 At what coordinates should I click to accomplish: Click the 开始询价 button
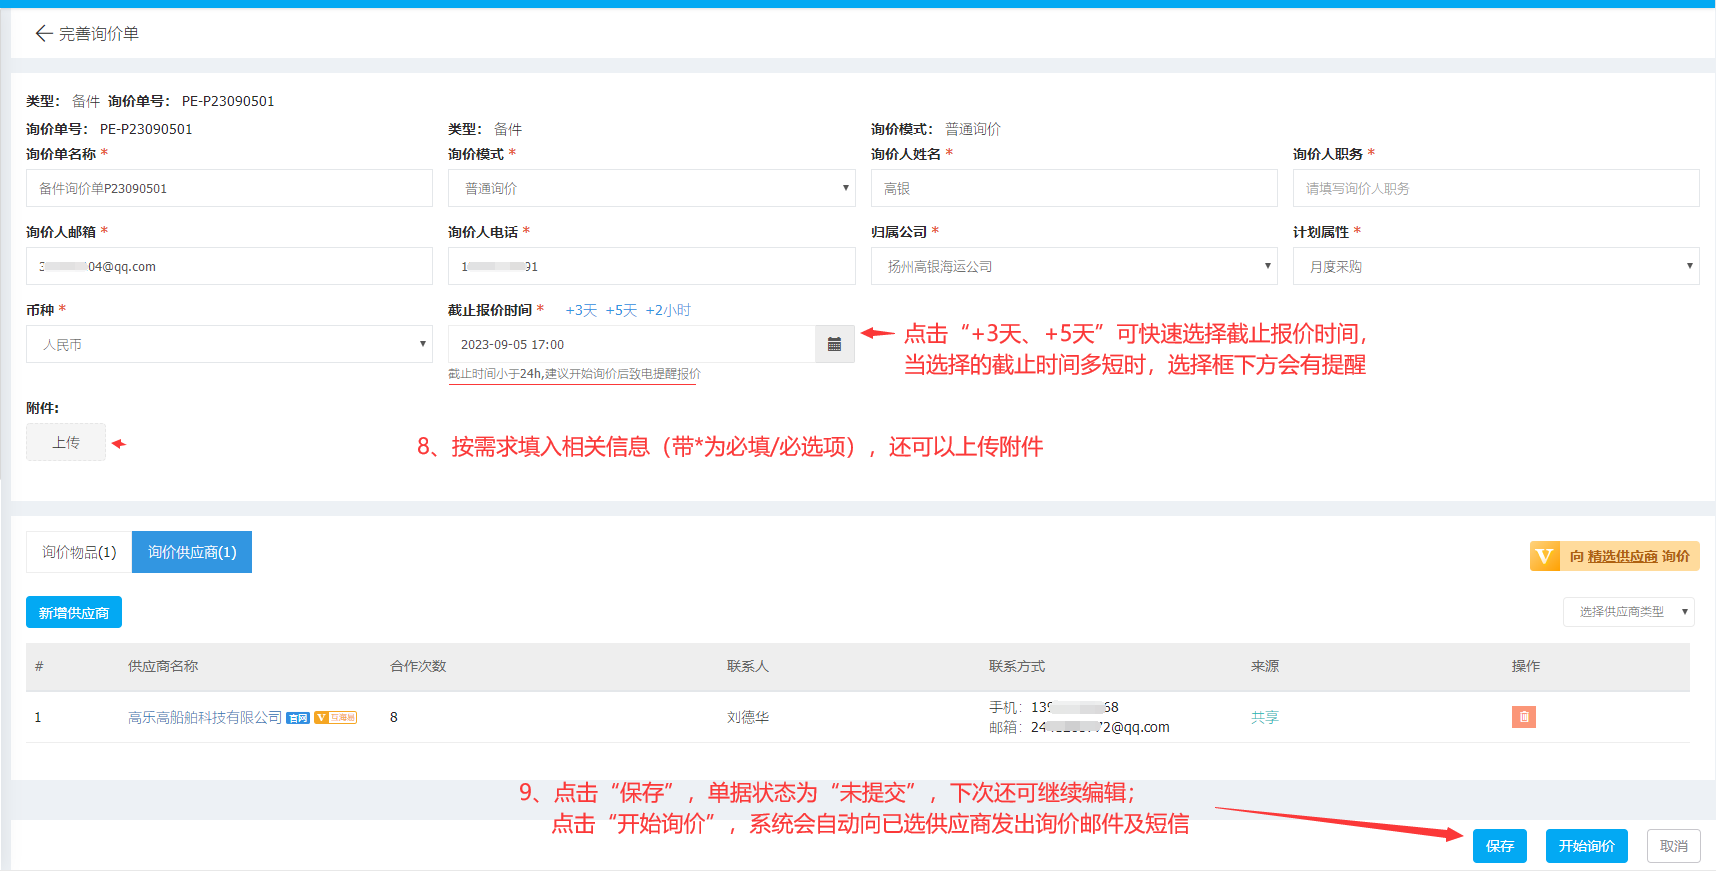[x=1587, y=846]
